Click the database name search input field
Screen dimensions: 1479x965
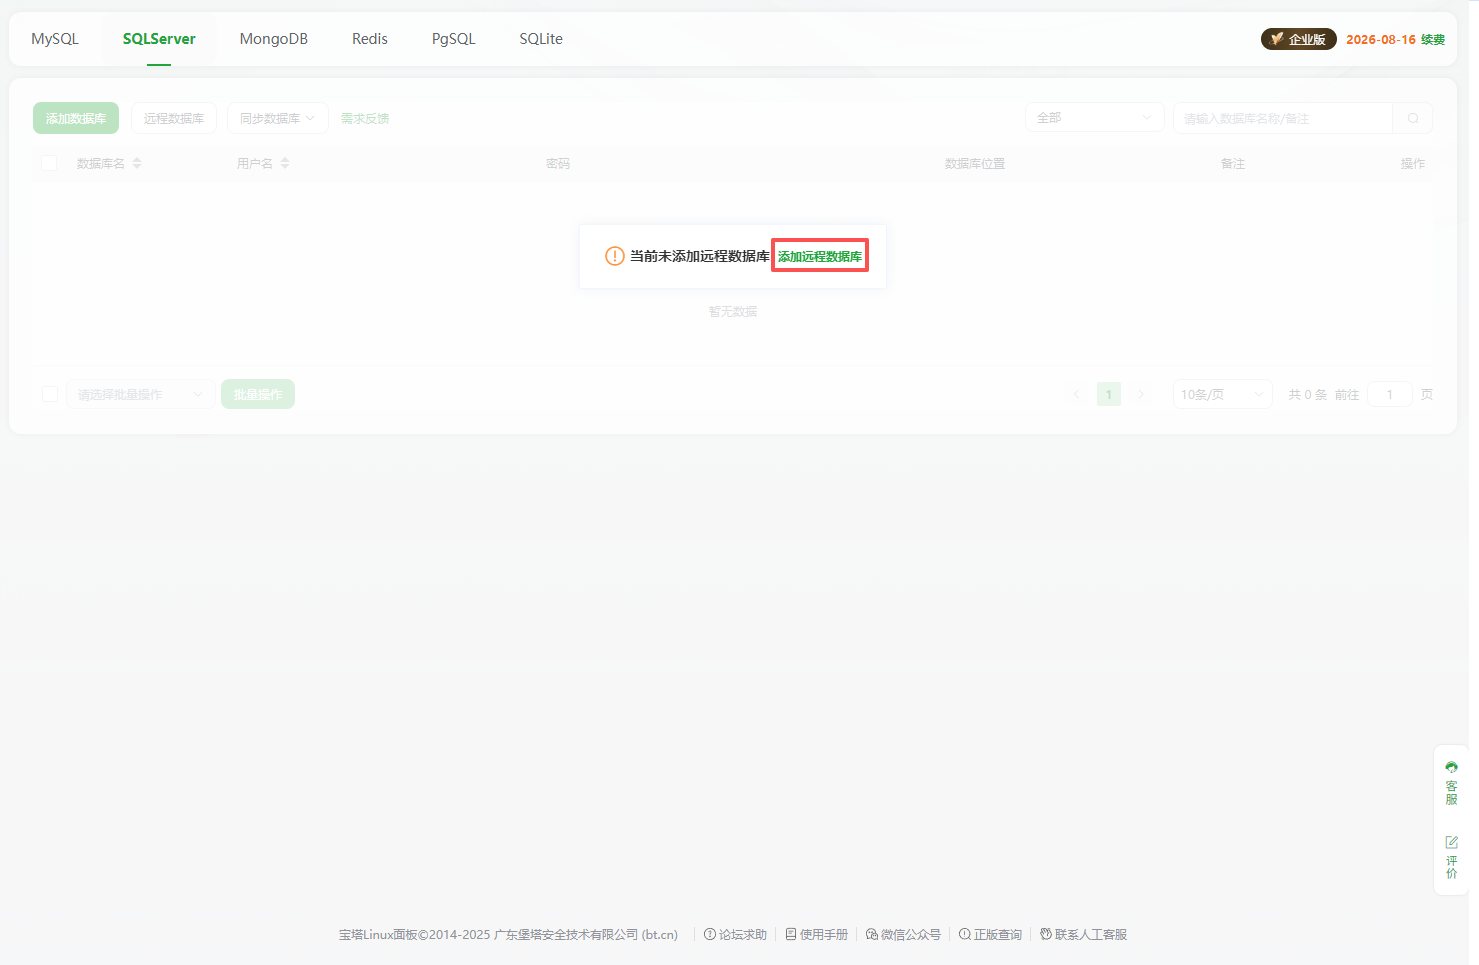click(x=1282, y=118)
